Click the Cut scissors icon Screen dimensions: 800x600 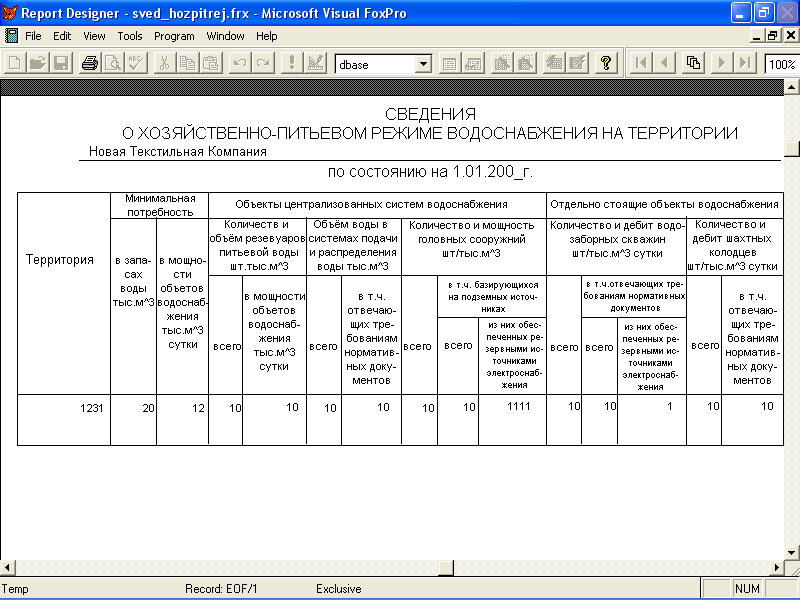tap(163, 63)
